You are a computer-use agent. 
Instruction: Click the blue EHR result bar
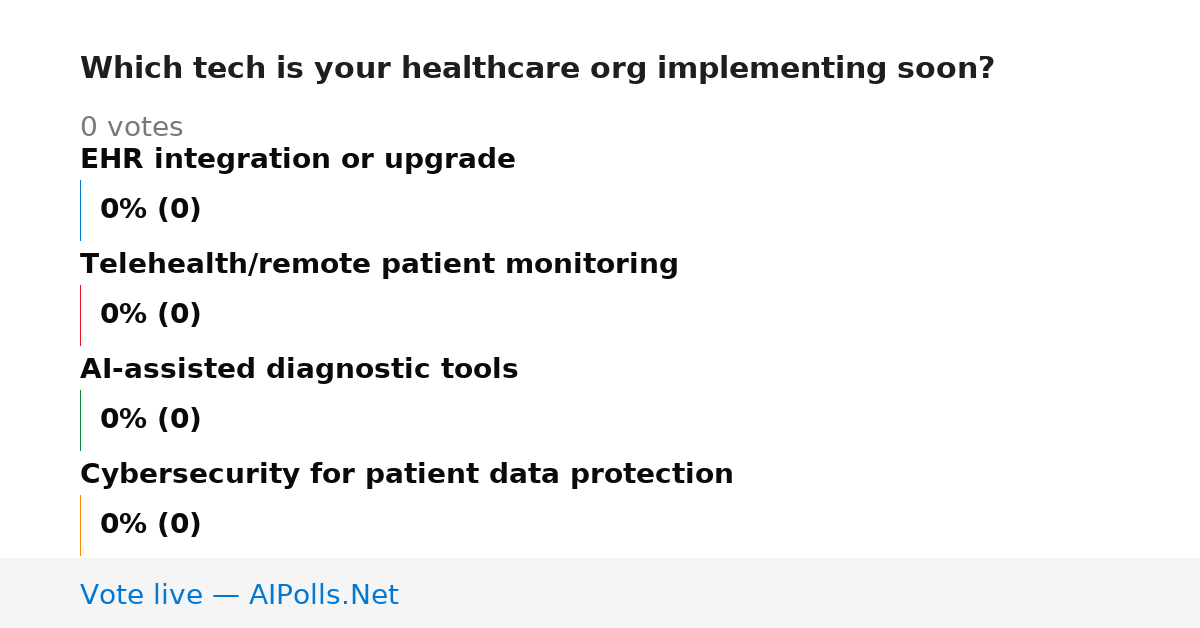tap(80, 210)
